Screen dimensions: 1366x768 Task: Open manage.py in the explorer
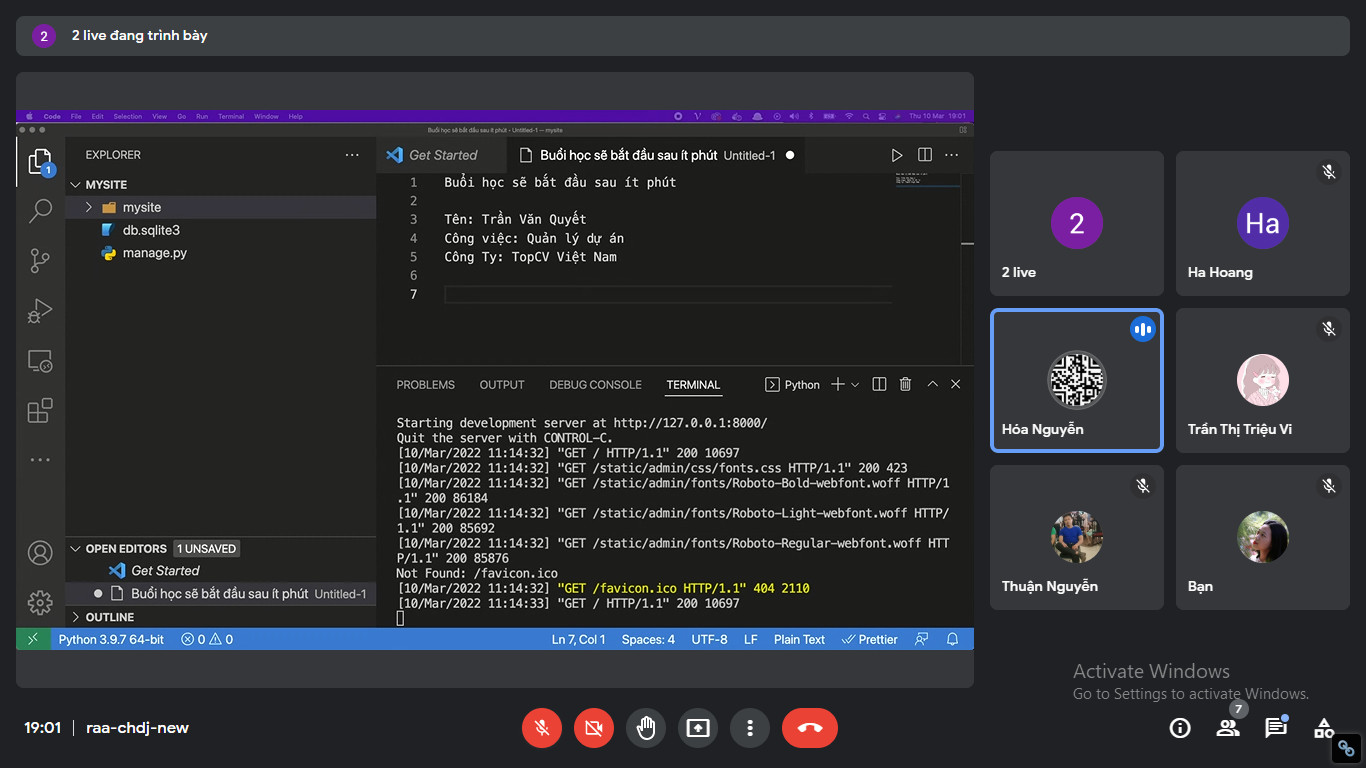click(x=154, y=253)
